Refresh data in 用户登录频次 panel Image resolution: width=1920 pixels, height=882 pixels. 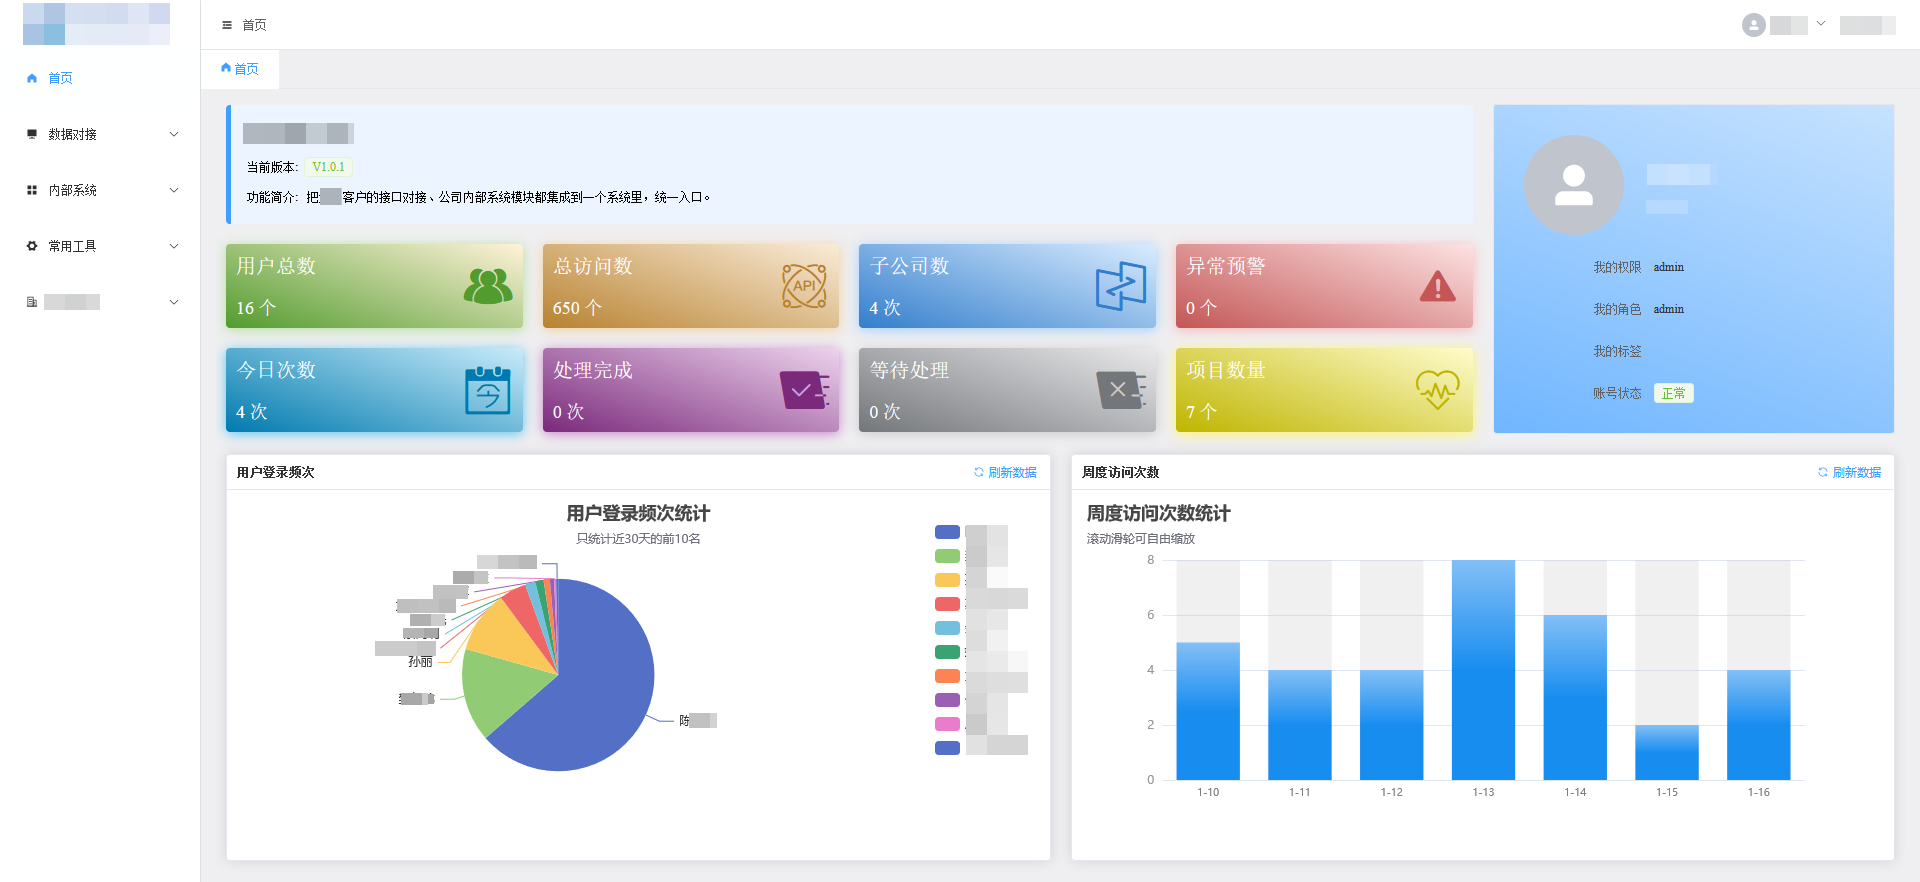[x=1005, y=472]
